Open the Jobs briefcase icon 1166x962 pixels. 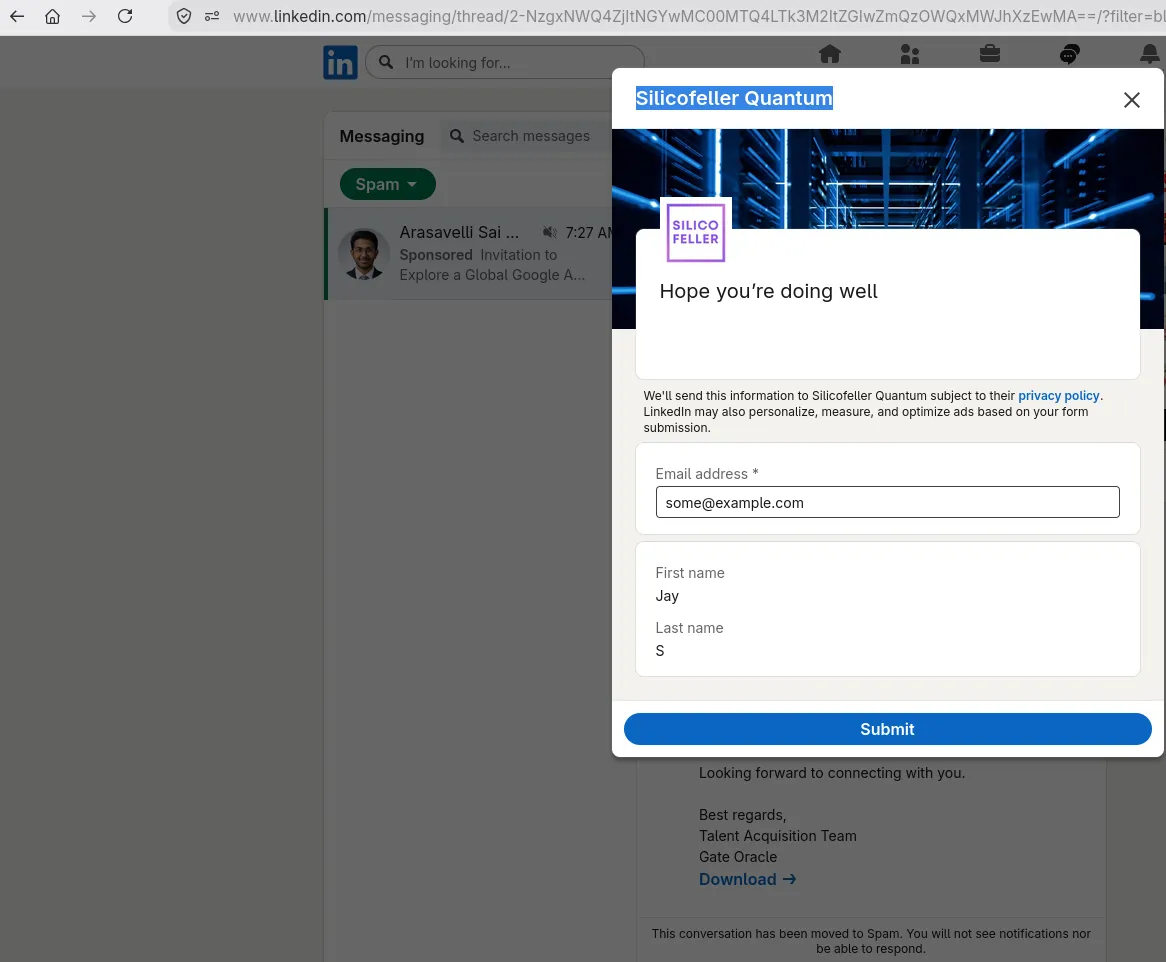click(990, 54)
